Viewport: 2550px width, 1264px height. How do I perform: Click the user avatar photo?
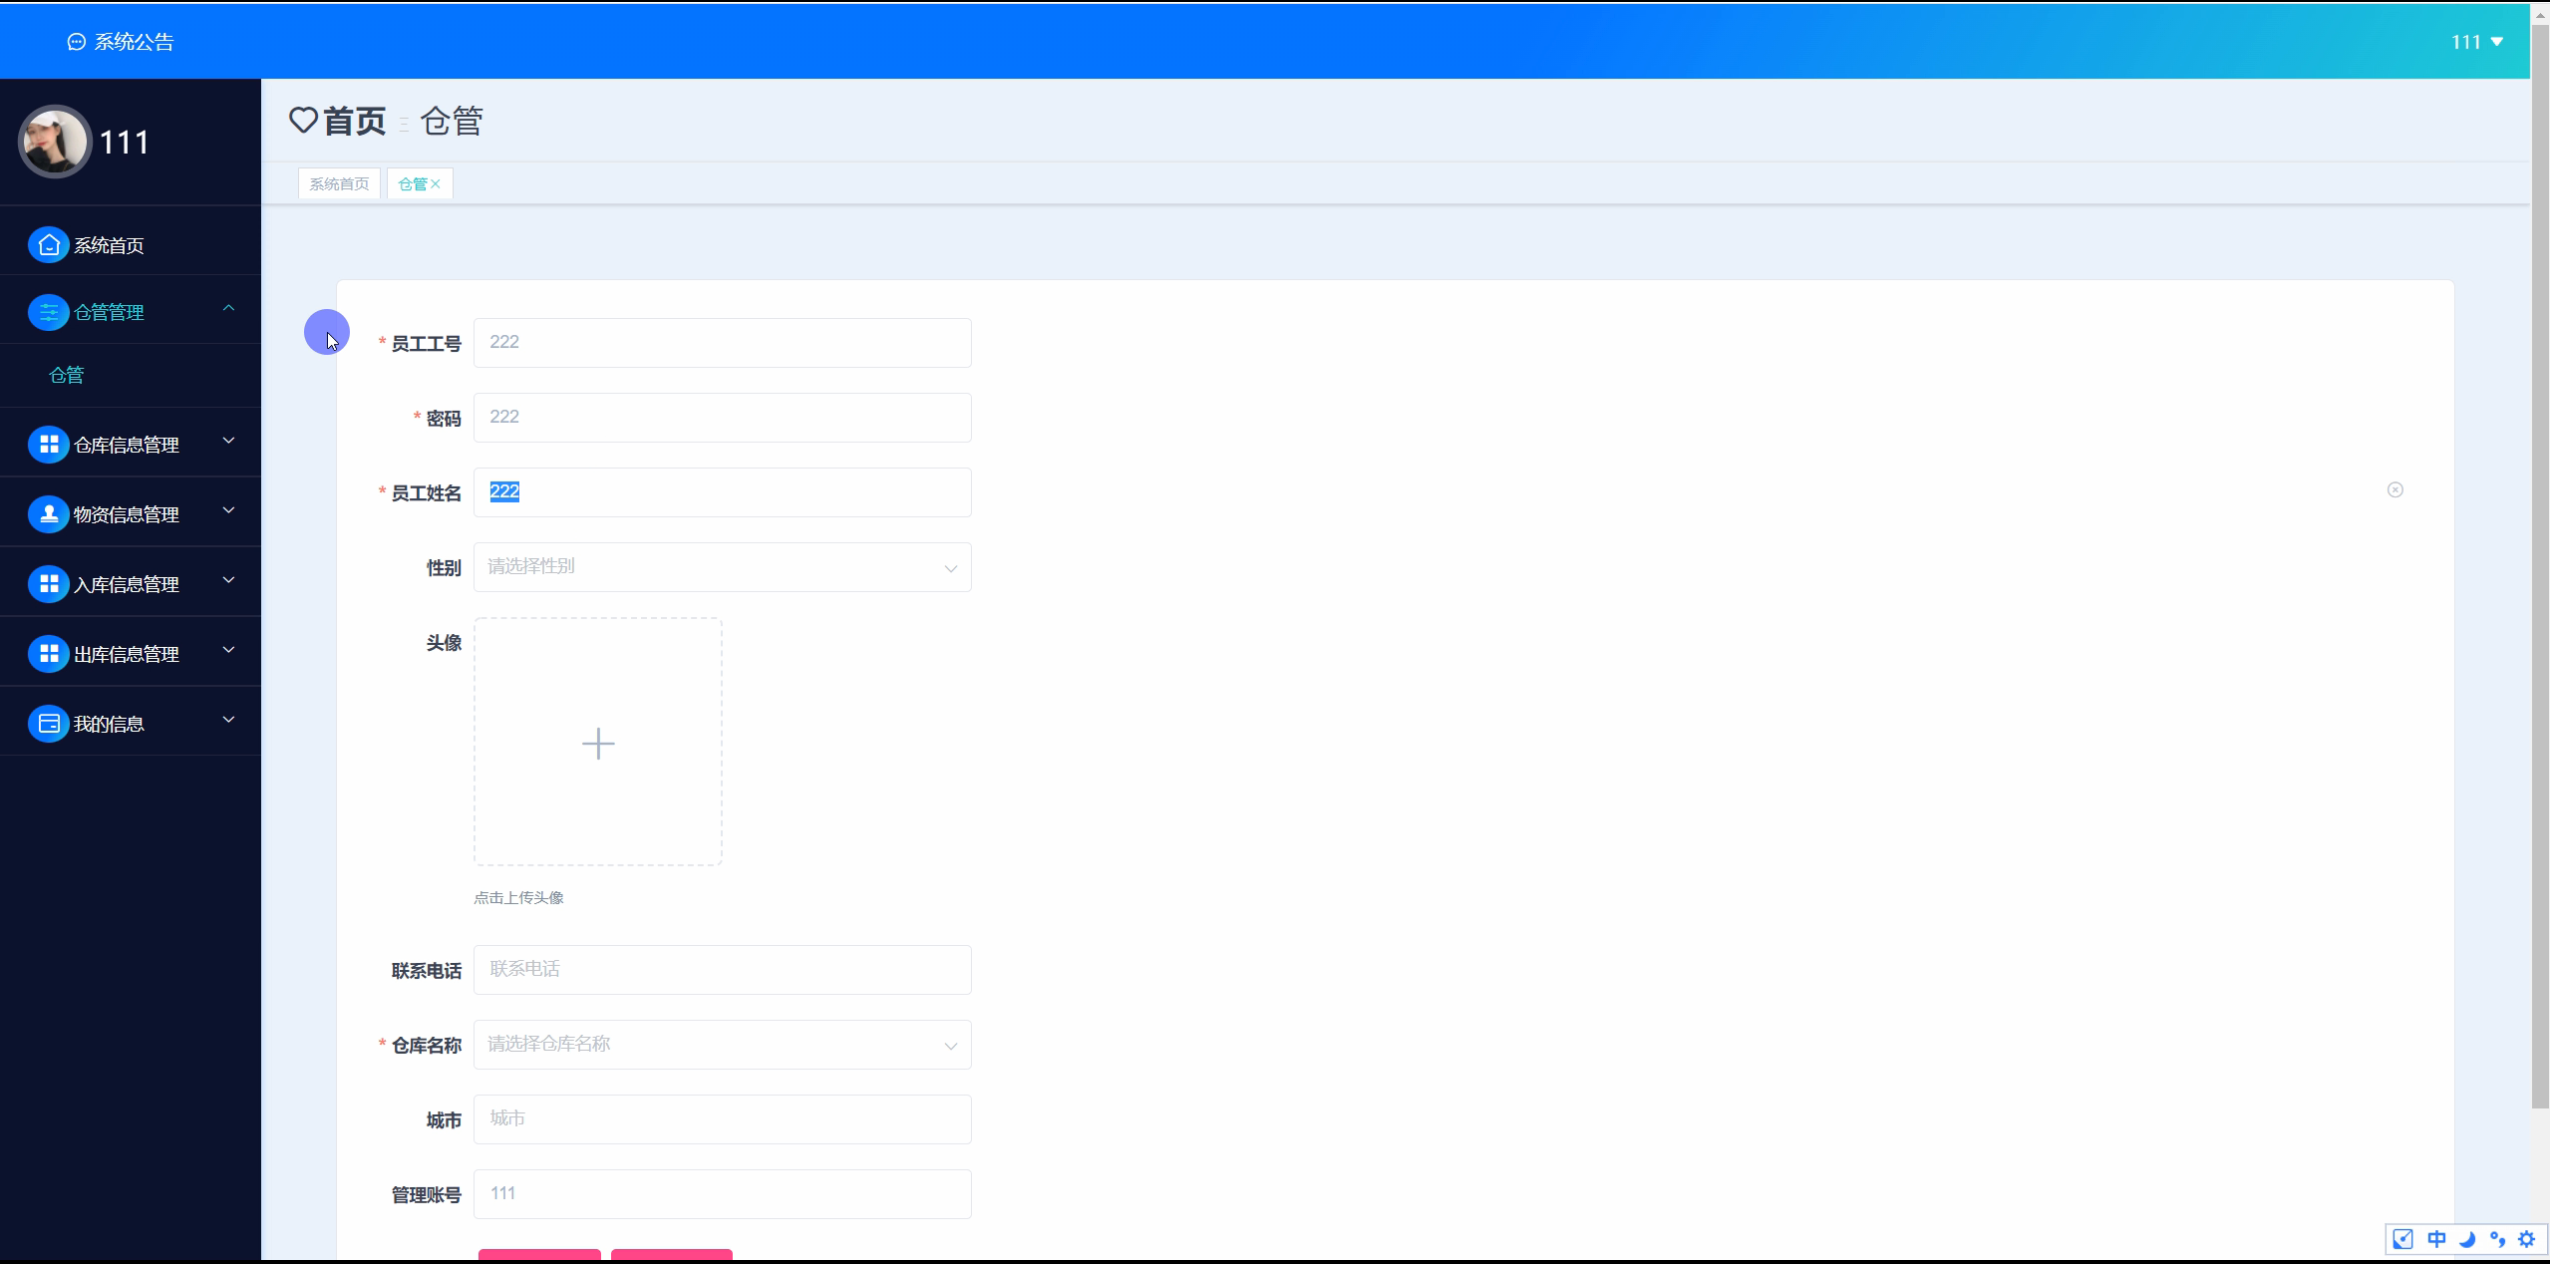coord(55,142)
